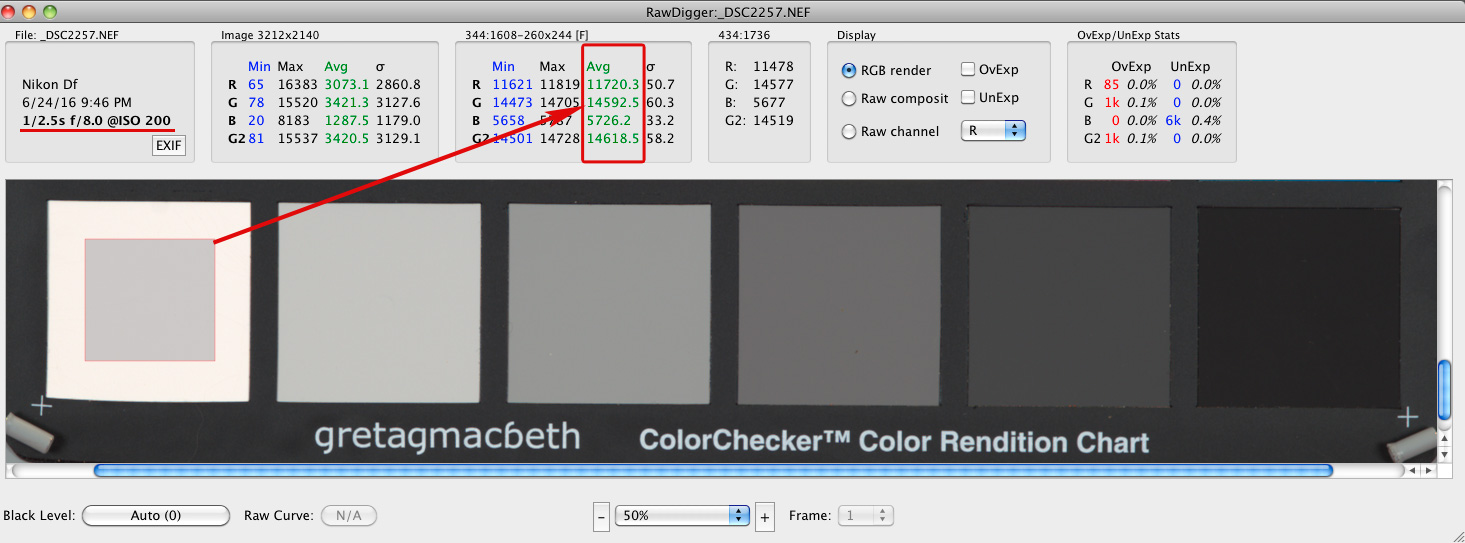This screenshot has height=543, width=1465.
Task: Click the Raw Curve N/A button
Action: (x=348, y=516)
